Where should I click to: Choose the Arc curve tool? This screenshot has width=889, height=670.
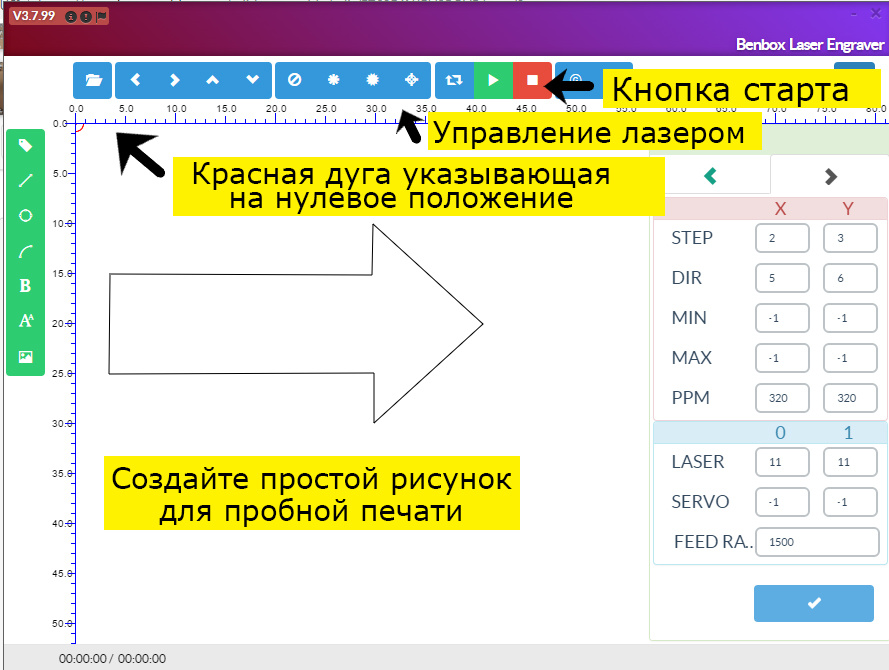pos(26,251)
